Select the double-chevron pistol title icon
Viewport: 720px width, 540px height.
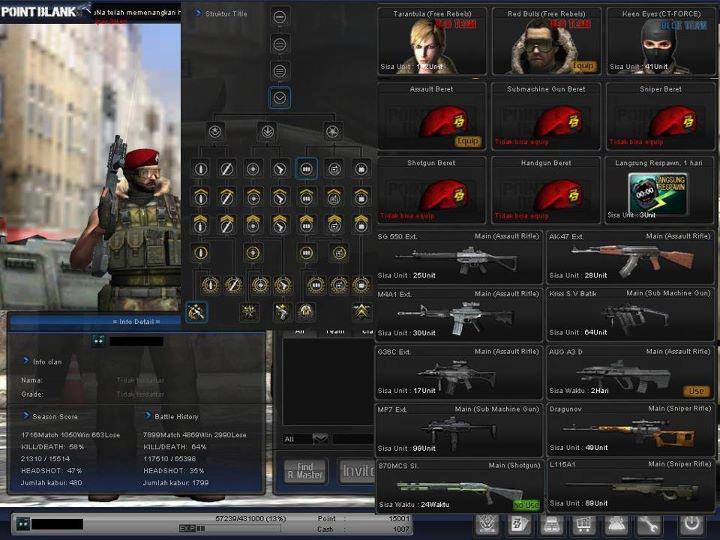click(280, 225)
